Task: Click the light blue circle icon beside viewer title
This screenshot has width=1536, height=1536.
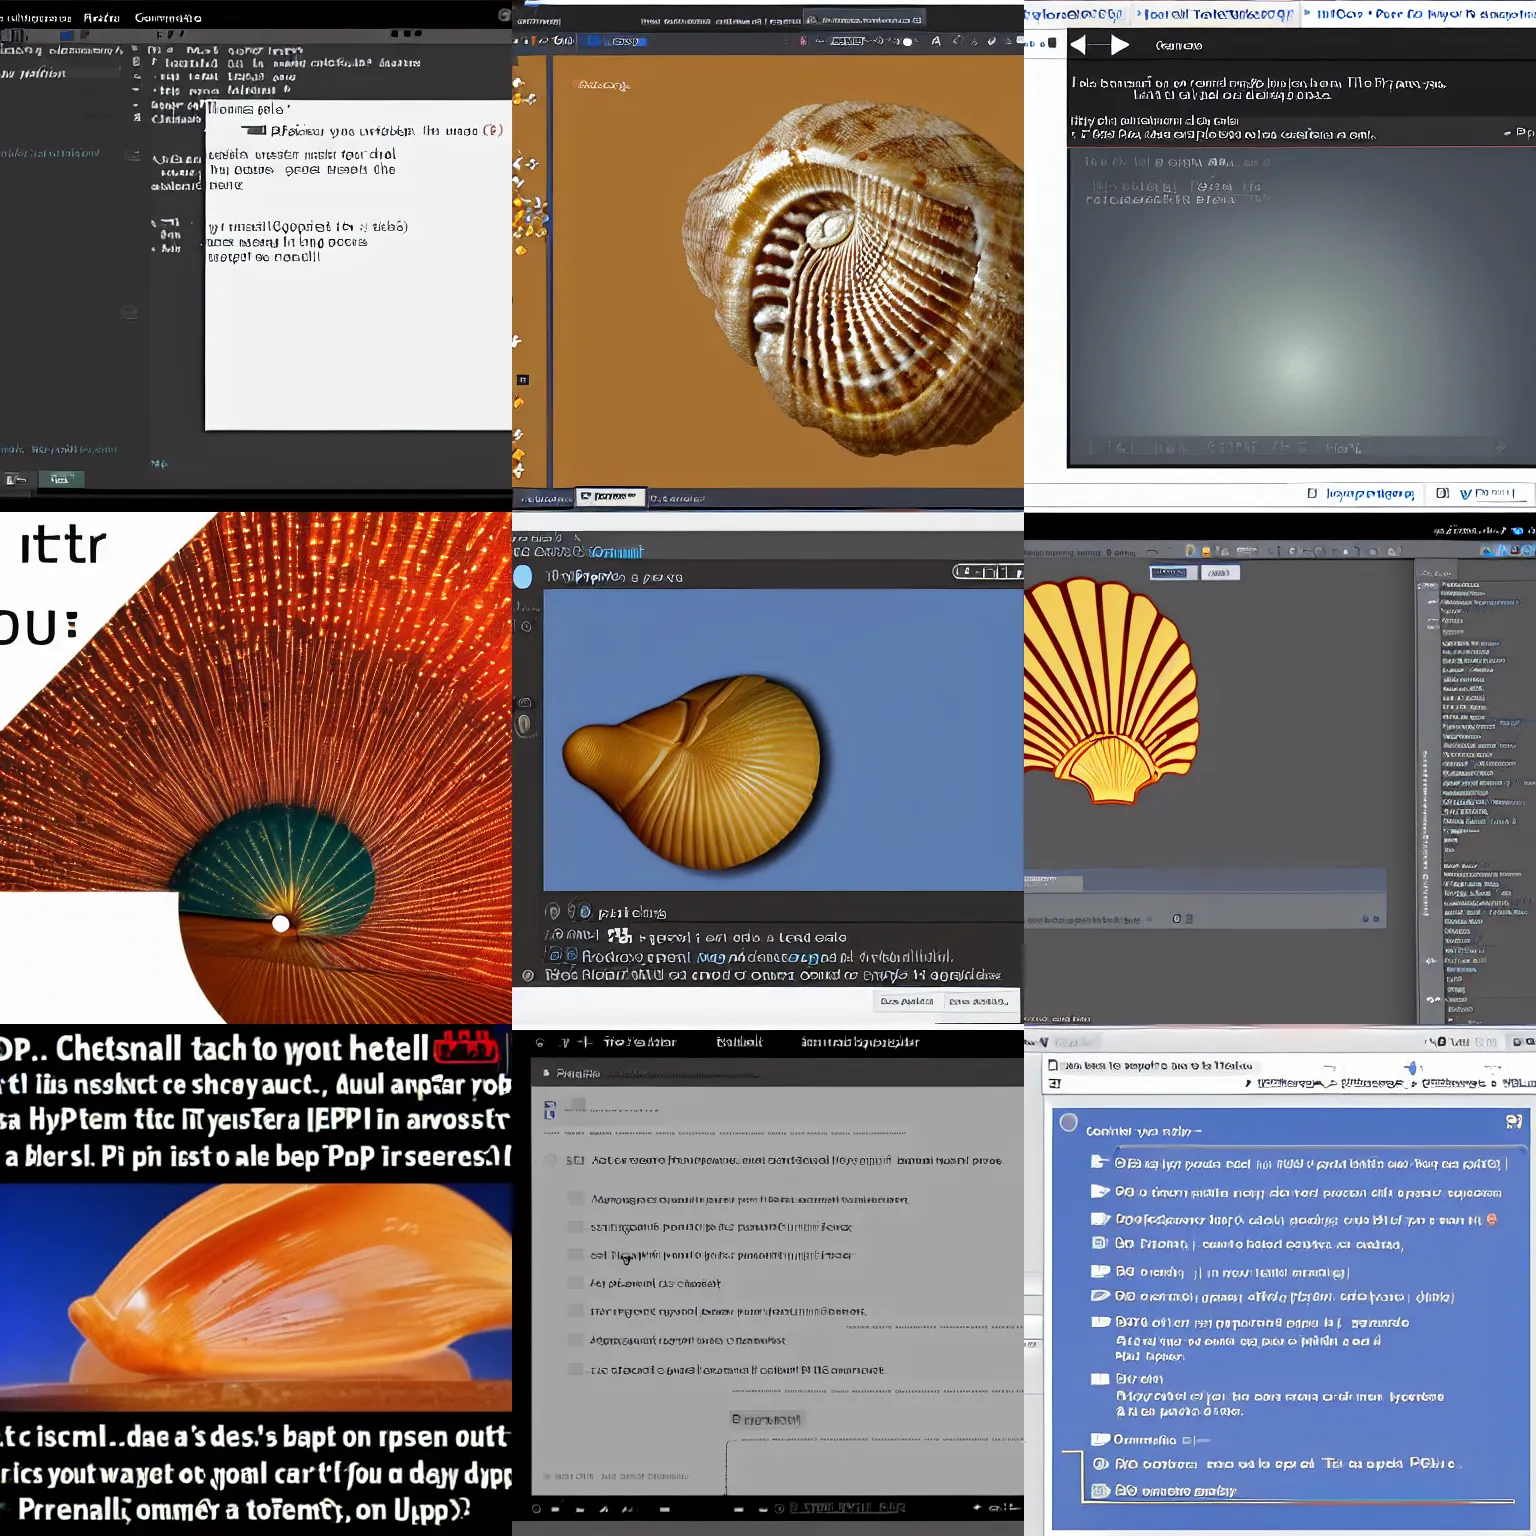Action: 523,576
